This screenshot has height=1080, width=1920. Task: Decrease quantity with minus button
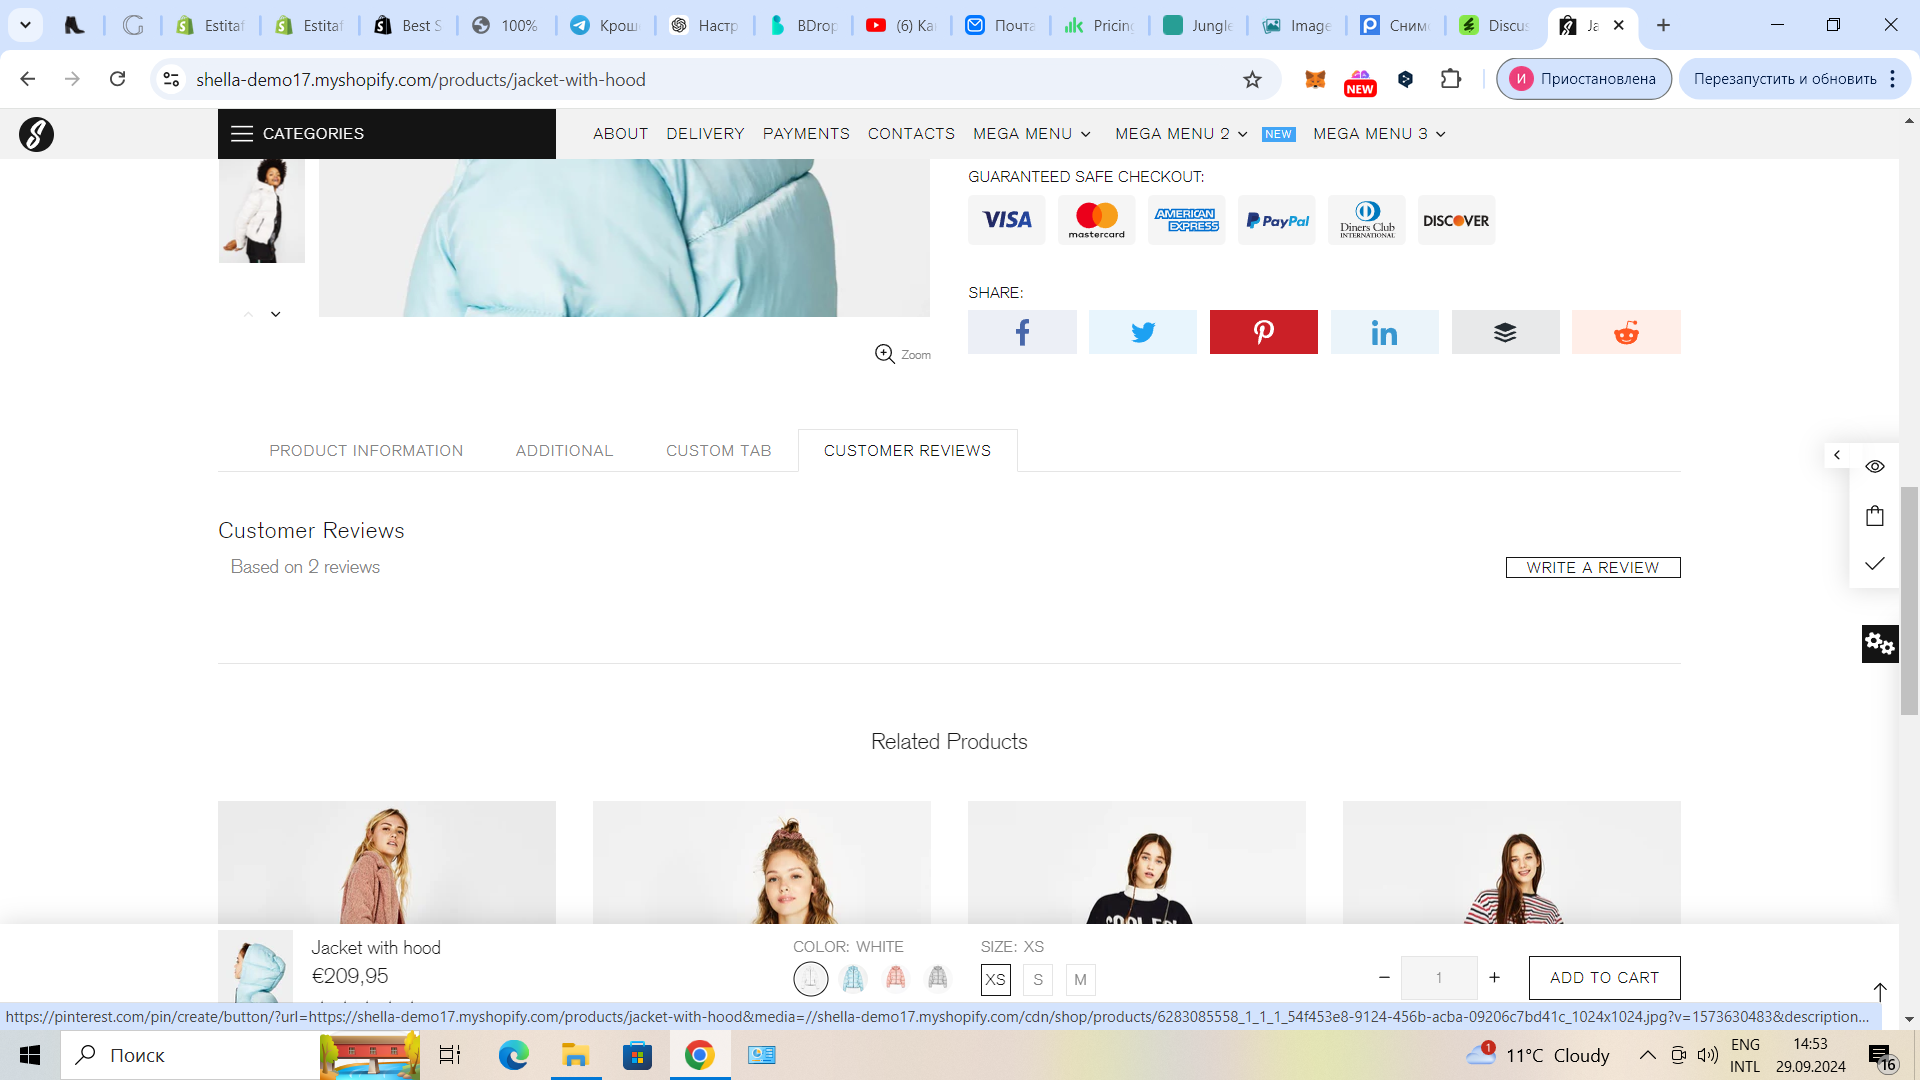pyautogui.click(x=1384, y=978)
